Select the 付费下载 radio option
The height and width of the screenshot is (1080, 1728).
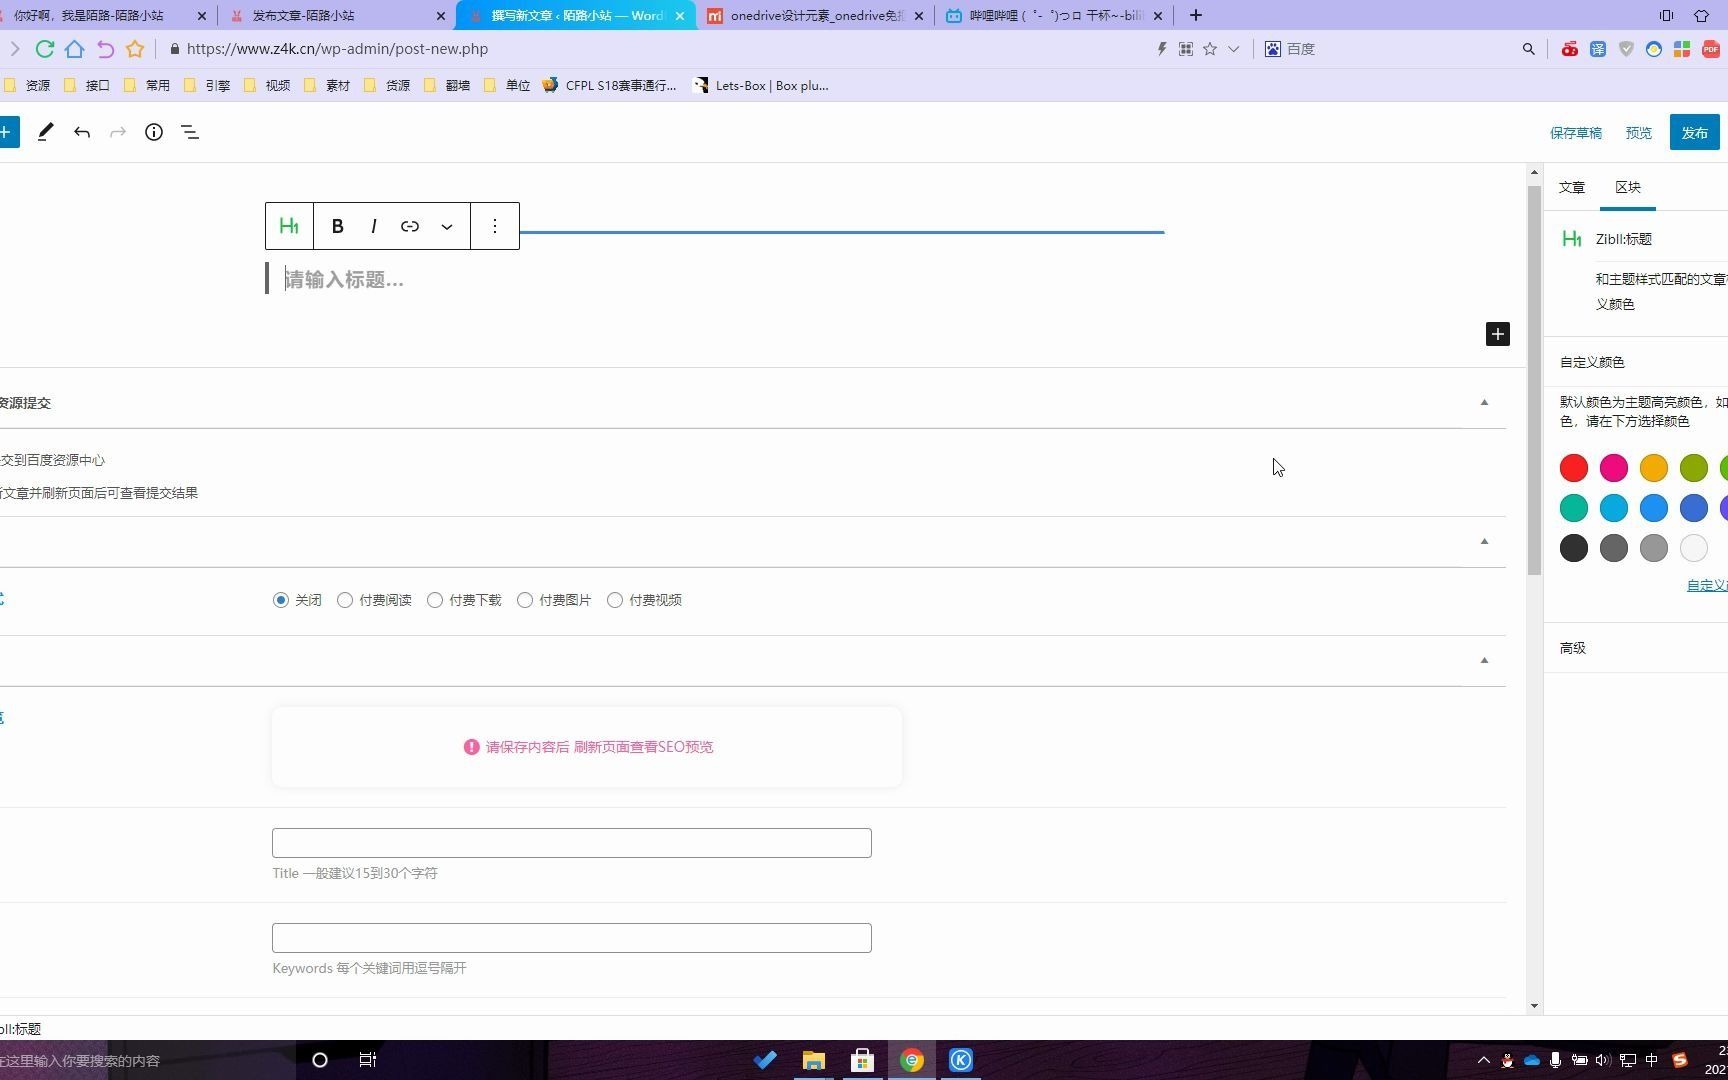pyautogui.click(x=435, y=600)
